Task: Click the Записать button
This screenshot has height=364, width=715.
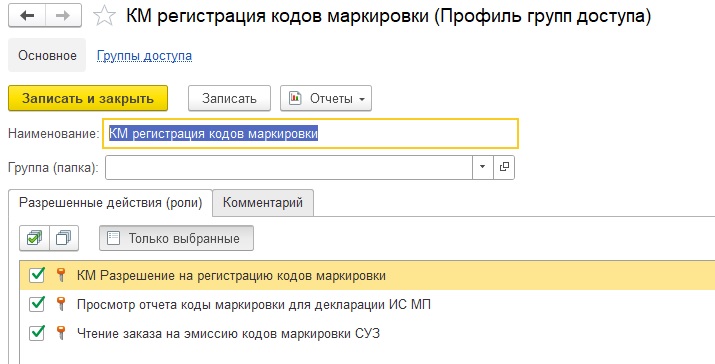Action: (229, 98)
